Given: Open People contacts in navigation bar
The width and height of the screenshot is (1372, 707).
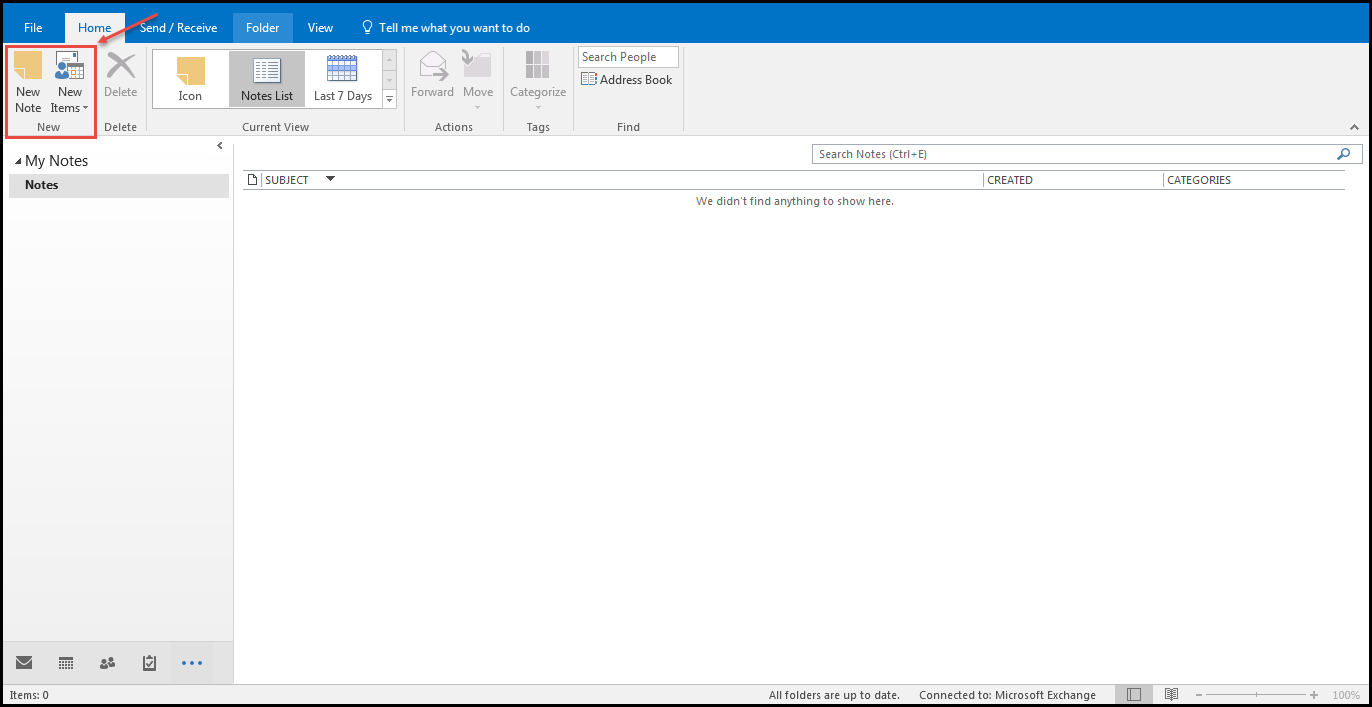Looking at the screenshot, I should [x=108, y=663].
